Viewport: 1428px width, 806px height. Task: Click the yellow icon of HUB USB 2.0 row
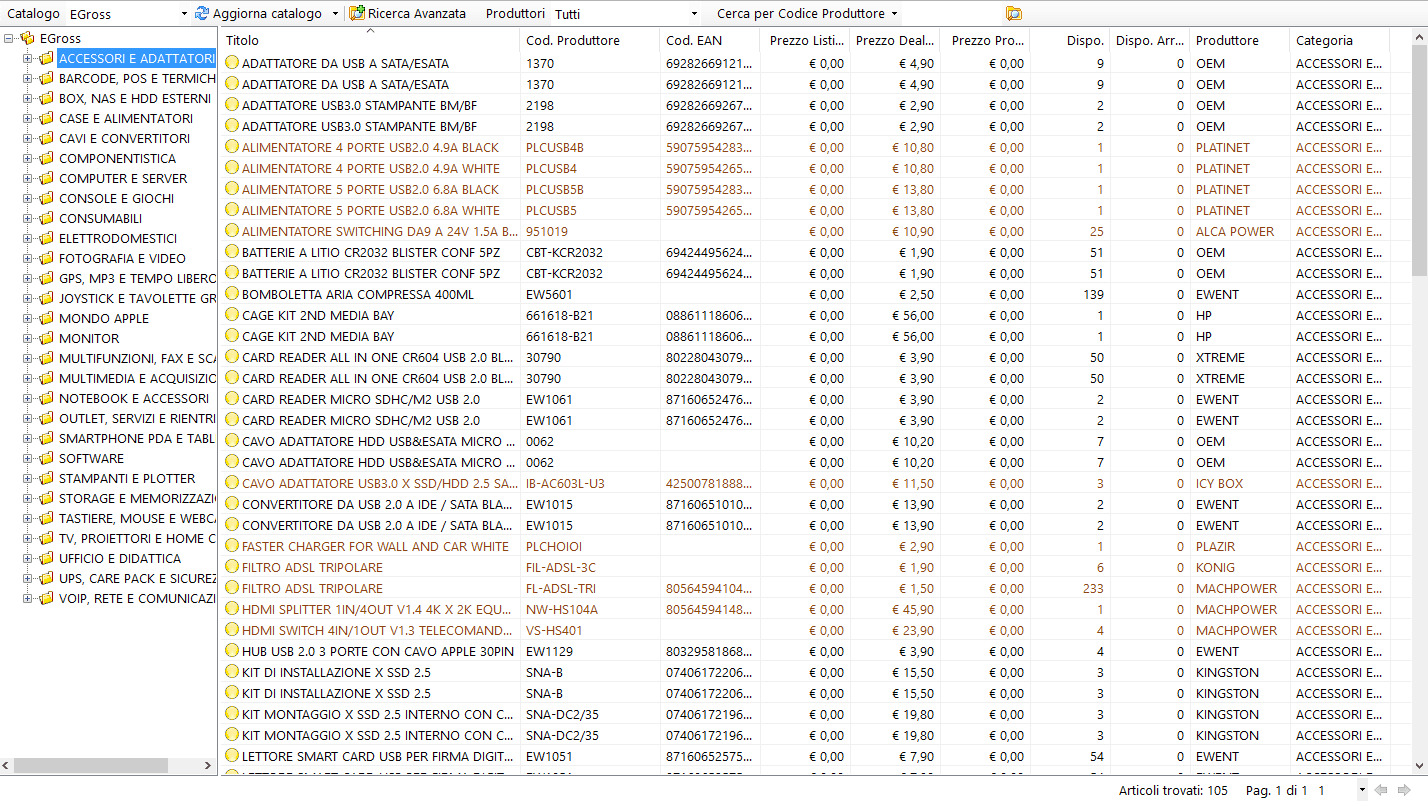(x=232, y=651)
